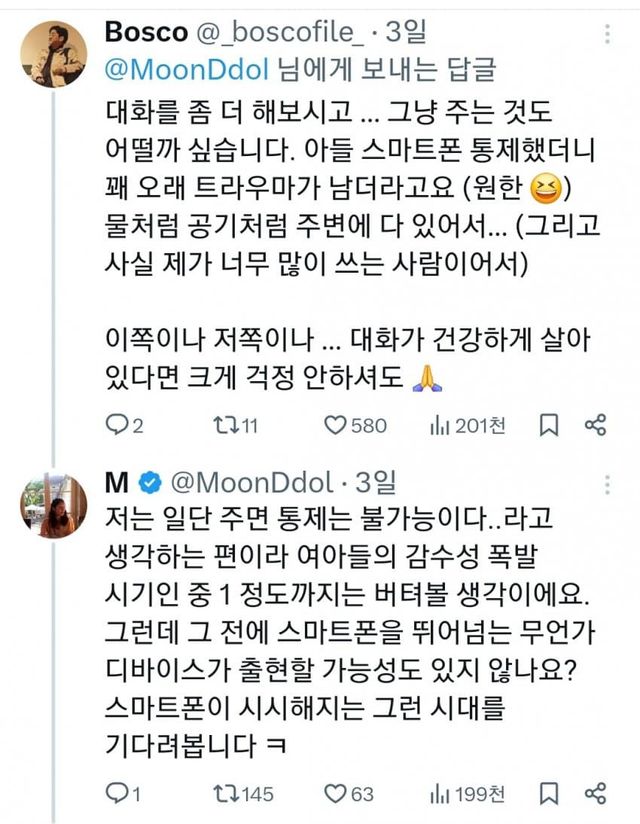Open the Bosco display name
This screenshot has height=824, width=640.
click(x=145, y=32)
